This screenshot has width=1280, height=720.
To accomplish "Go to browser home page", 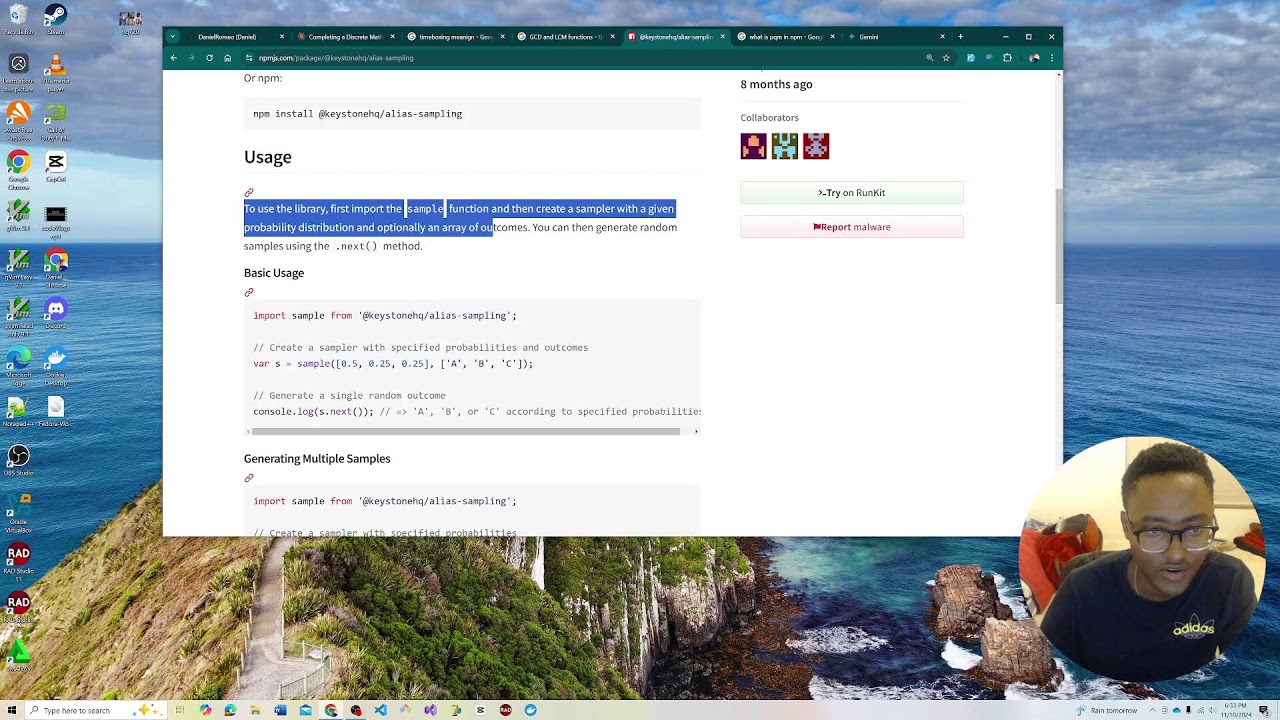I will click(x=227, y=58).
